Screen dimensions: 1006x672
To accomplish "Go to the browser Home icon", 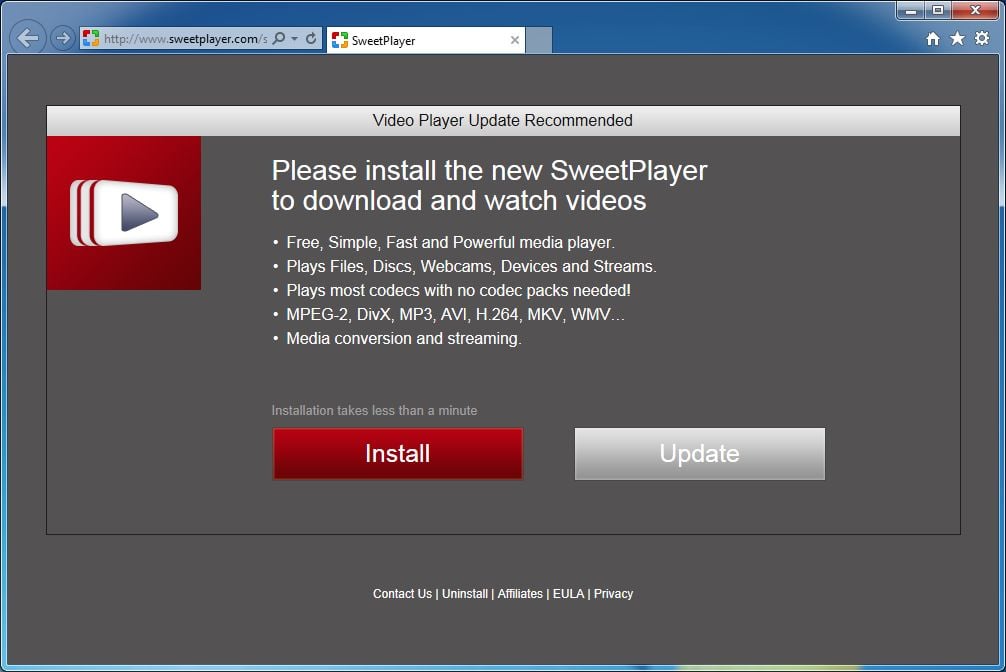I will [933, 39].
